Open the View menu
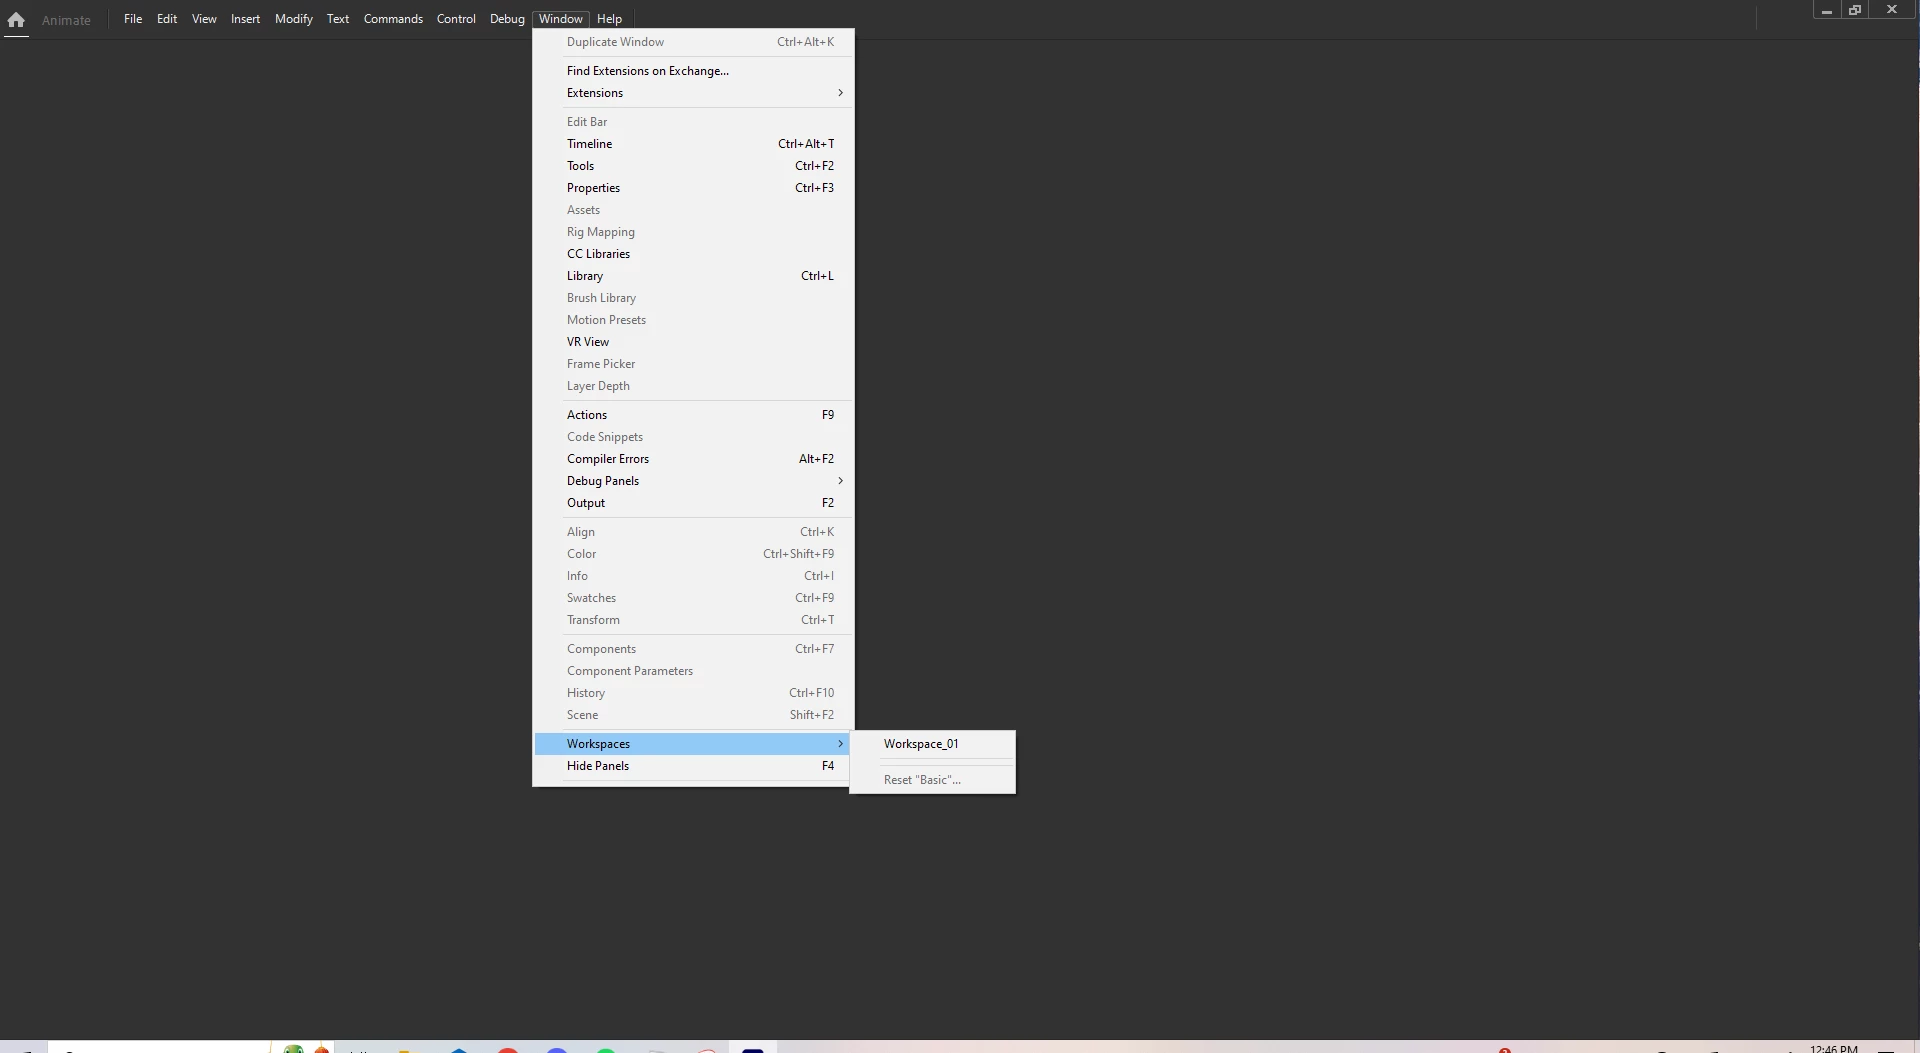Image resolution: width=1920 pixels, height=1053 pixels. [204, 19]
